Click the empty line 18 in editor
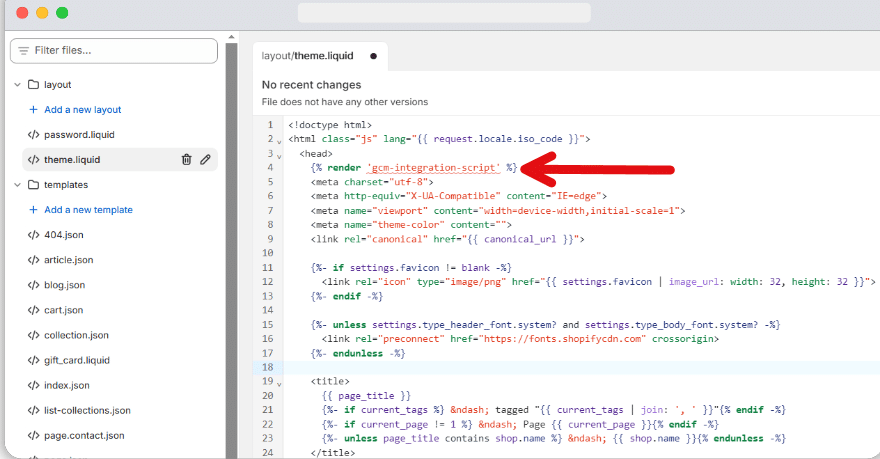Screen dimensions: 880x459 click(x=581, y=367)
